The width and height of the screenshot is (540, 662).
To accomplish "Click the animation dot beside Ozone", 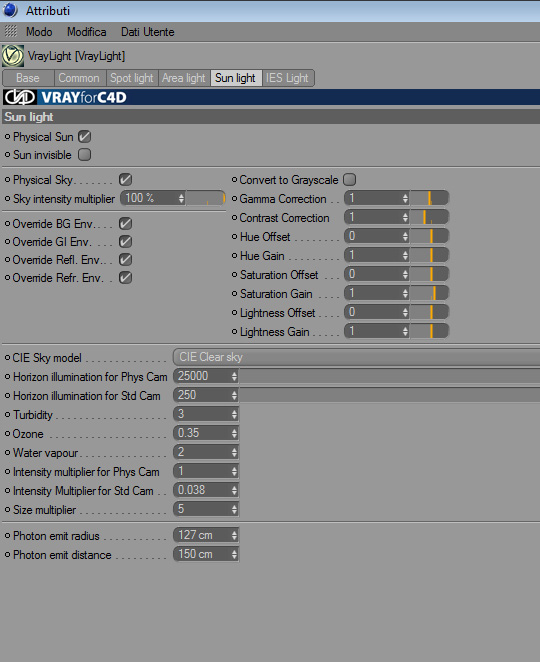I will tap(7, 434).
